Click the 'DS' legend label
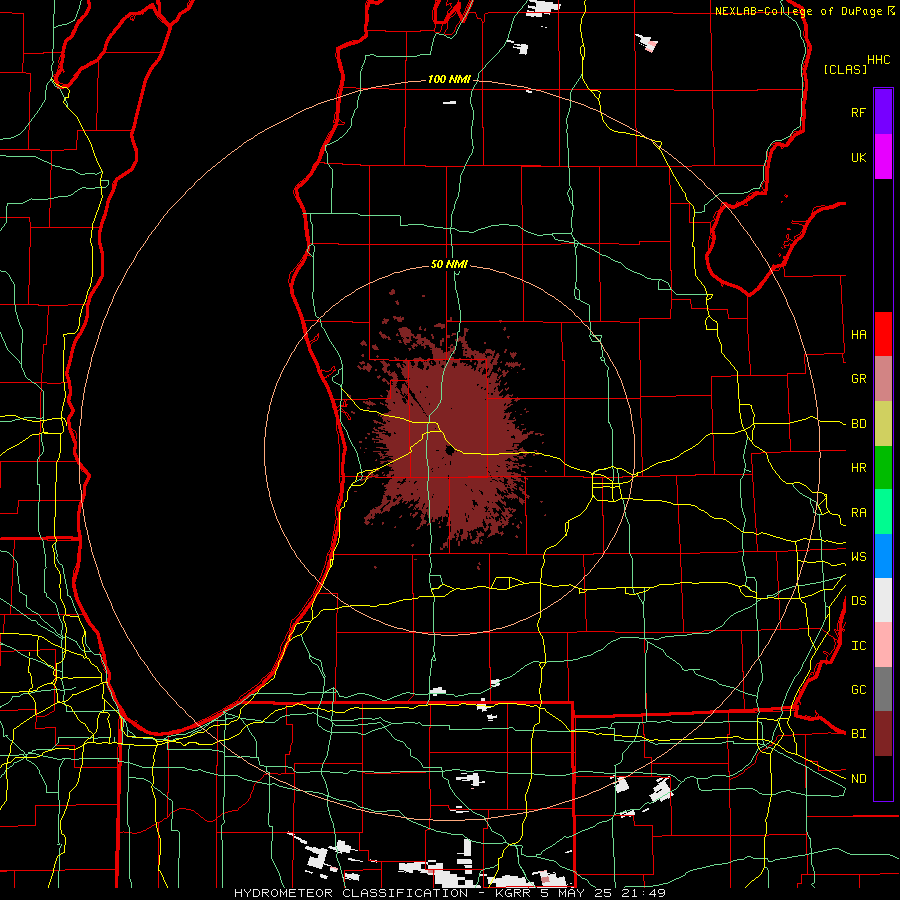Image resolution: width=900 pixels, height=900 pixels. point(858,601)
